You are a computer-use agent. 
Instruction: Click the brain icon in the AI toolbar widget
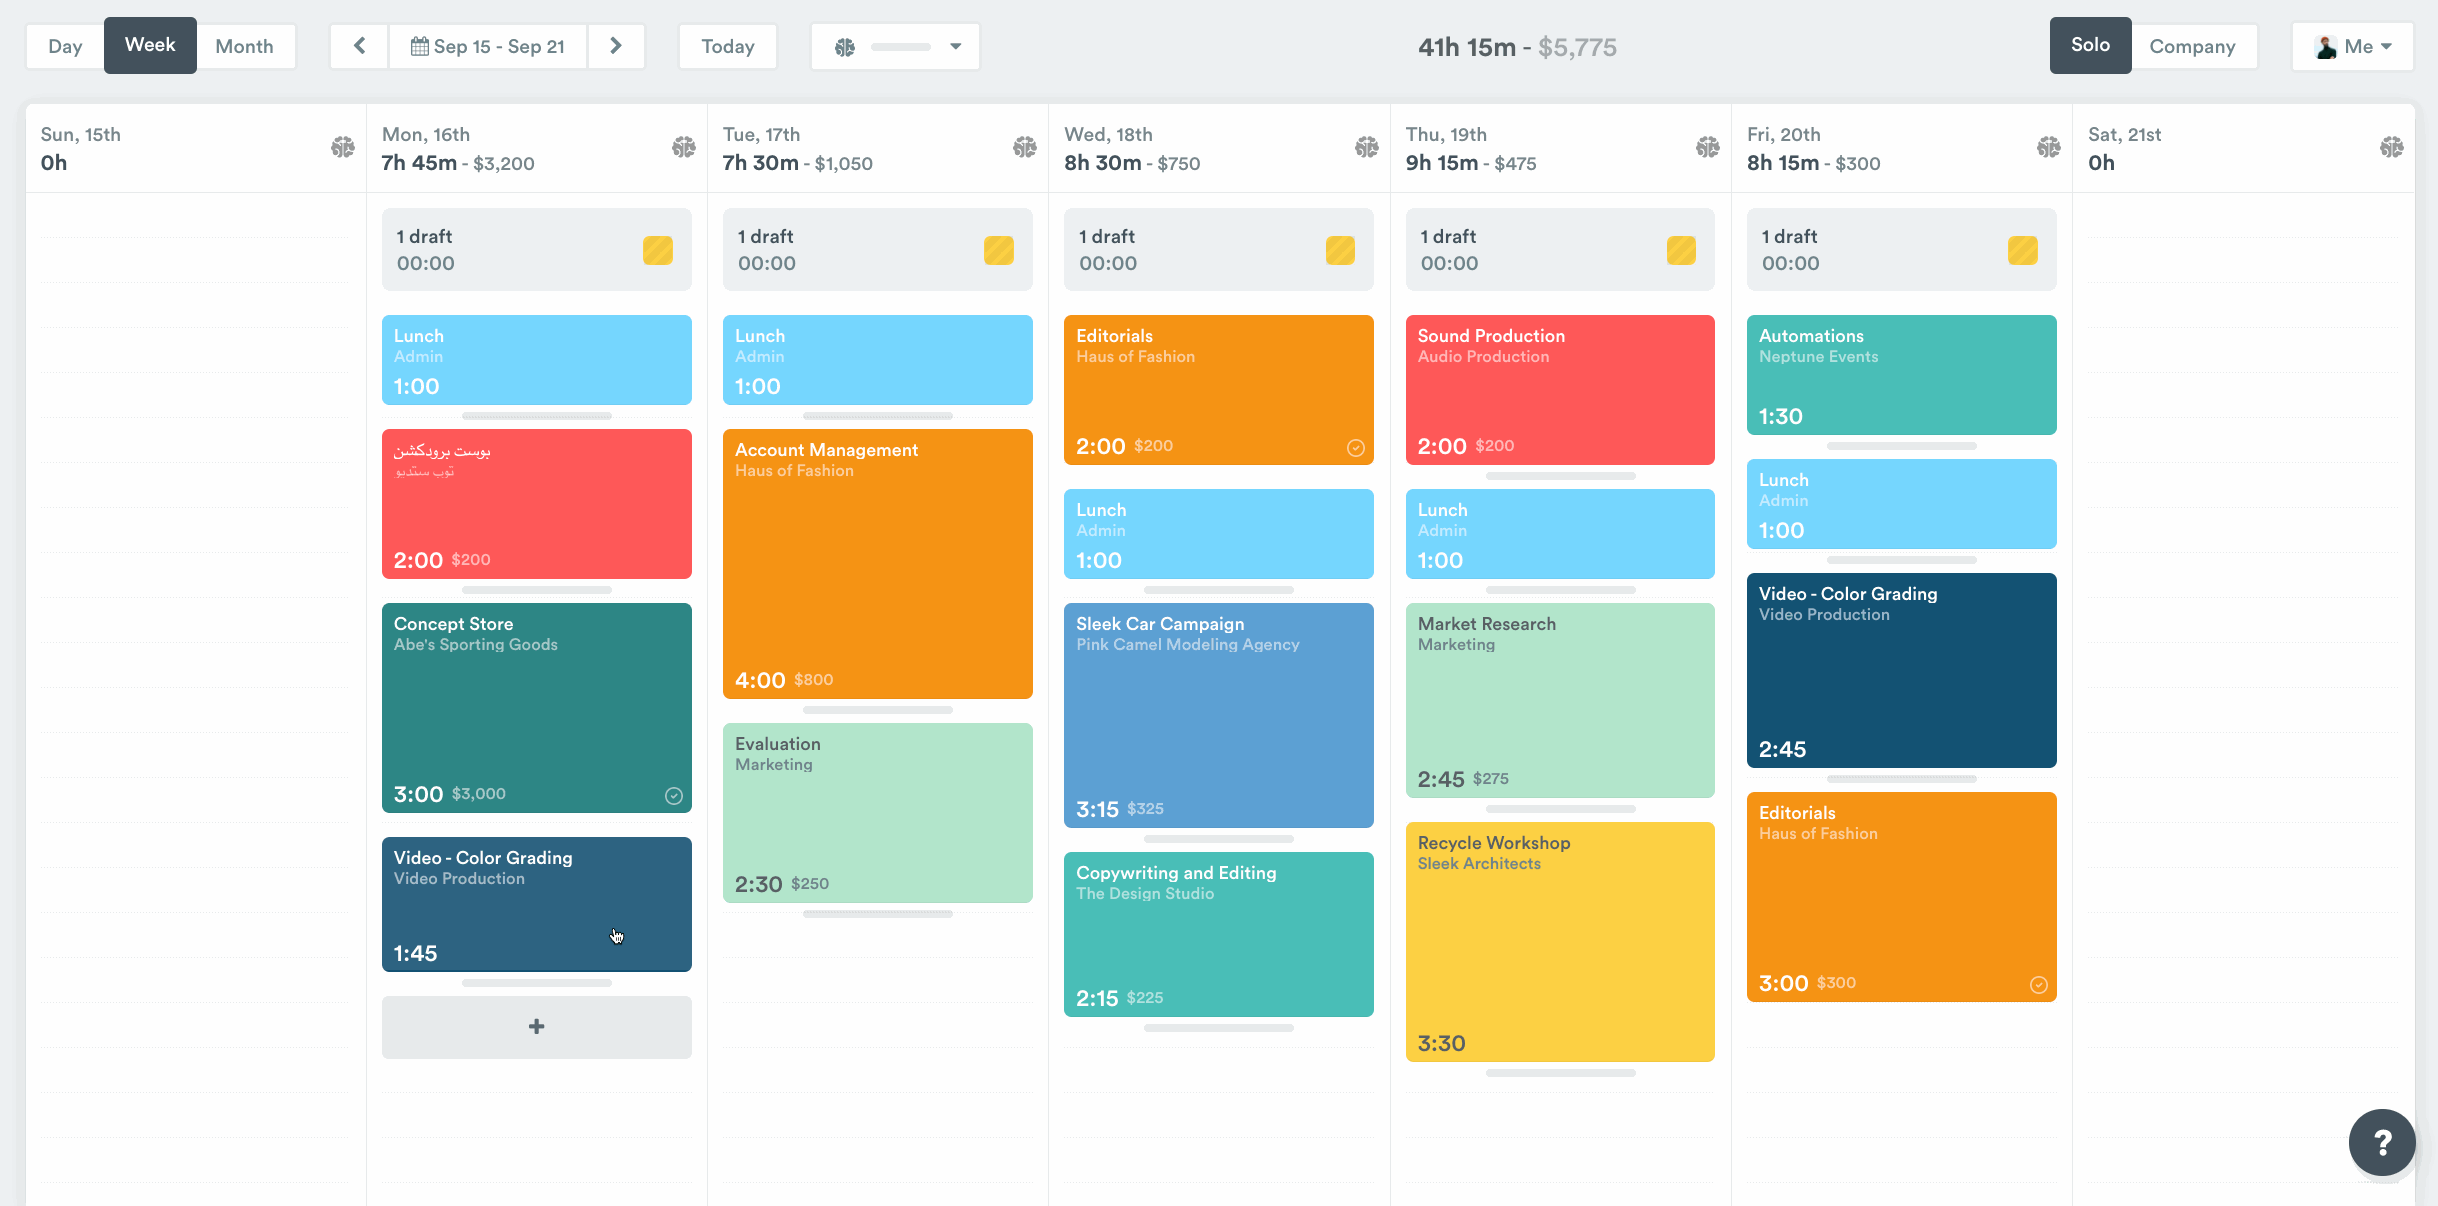coord(845,46)
